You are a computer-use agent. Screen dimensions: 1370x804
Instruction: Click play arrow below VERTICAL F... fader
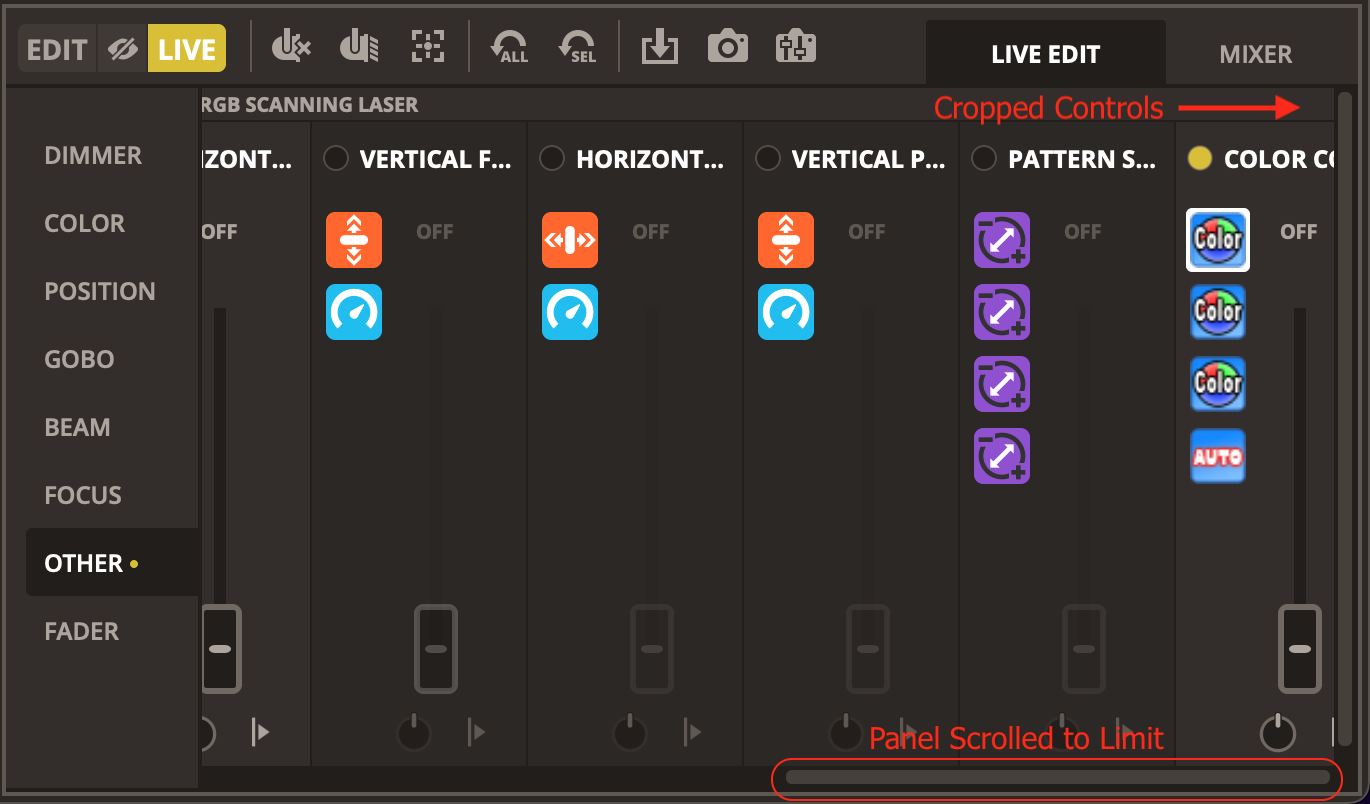[x=477, y=733]
